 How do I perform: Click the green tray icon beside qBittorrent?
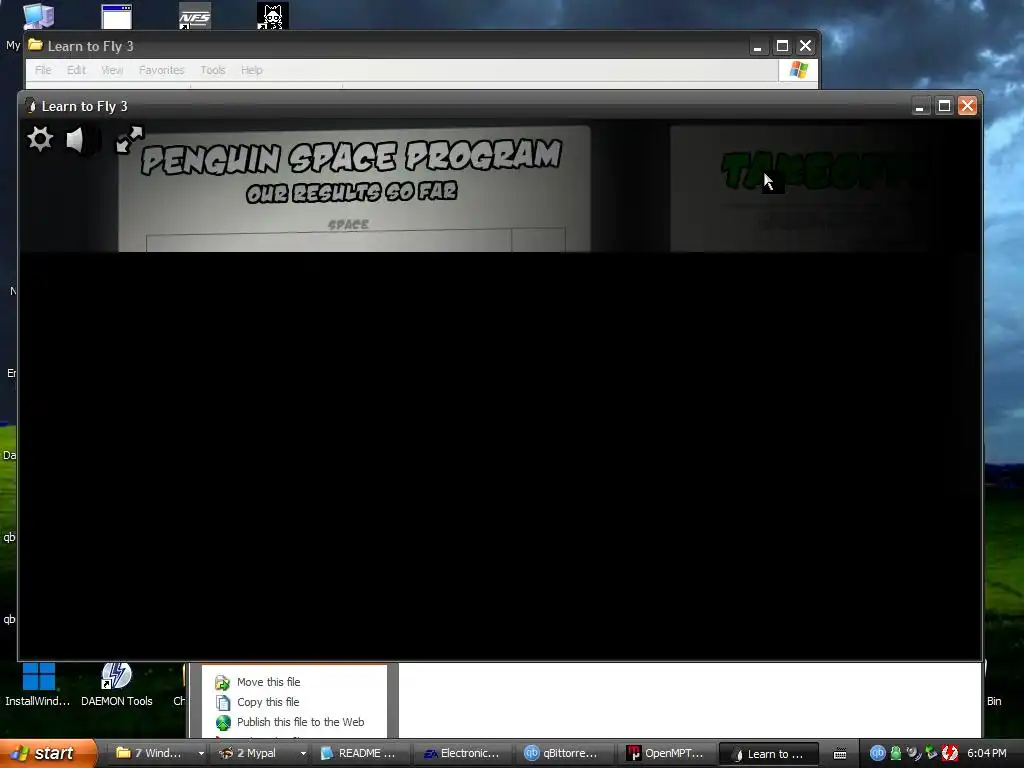pos(896,753)
